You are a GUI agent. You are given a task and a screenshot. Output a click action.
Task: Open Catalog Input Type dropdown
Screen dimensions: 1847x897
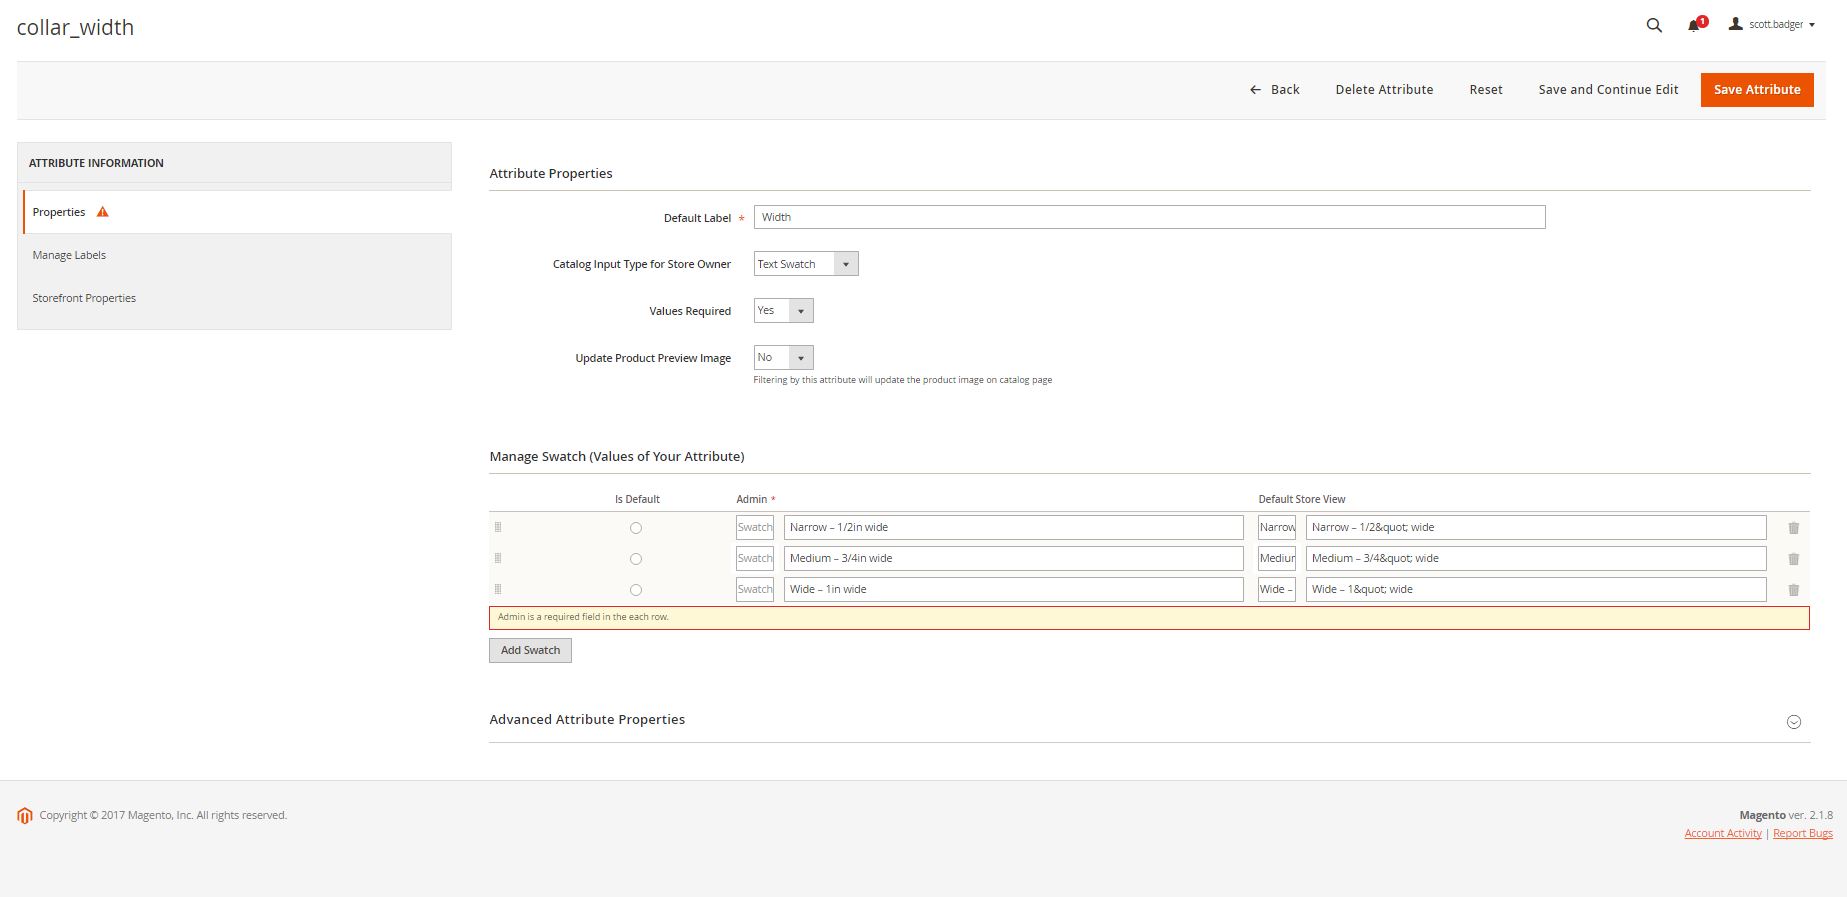click(x=805, y=264)
